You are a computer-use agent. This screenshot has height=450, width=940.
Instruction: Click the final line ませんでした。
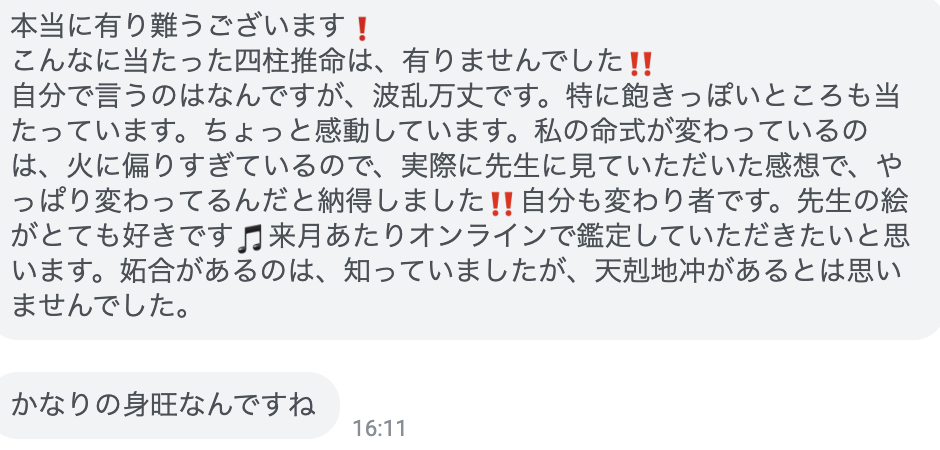[101, 308]
